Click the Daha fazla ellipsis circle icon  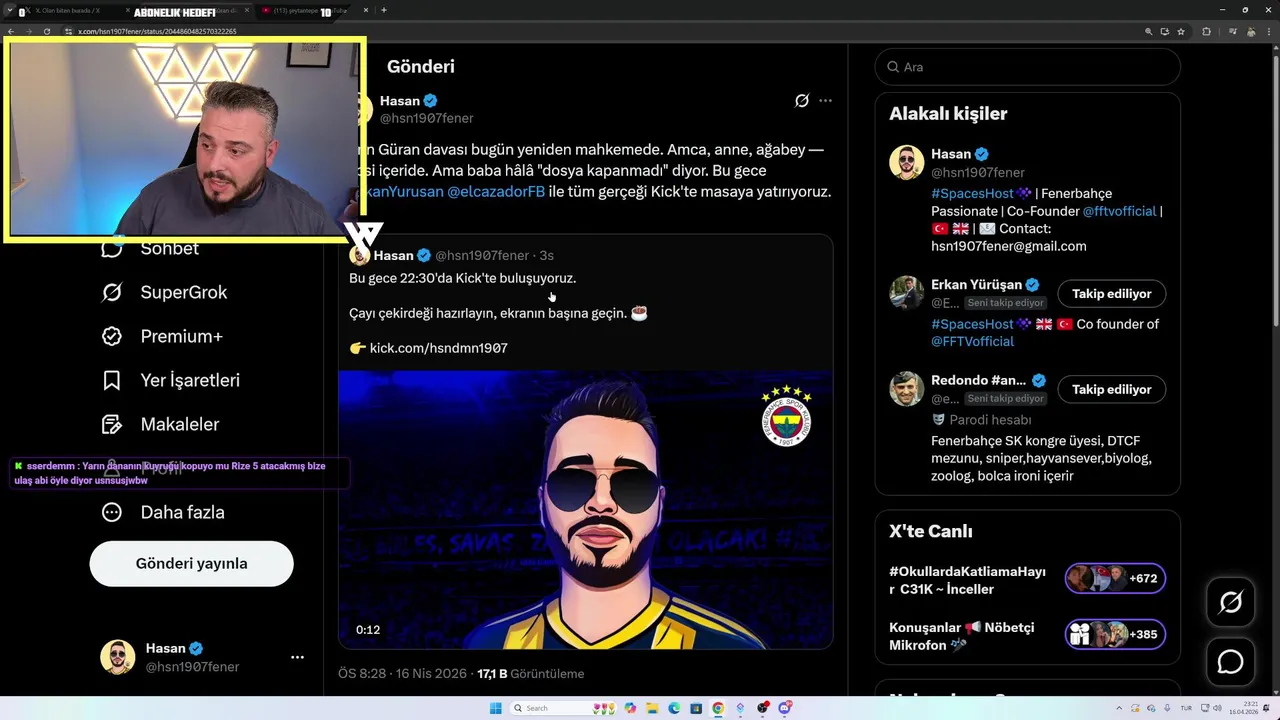tap(112, 512)
